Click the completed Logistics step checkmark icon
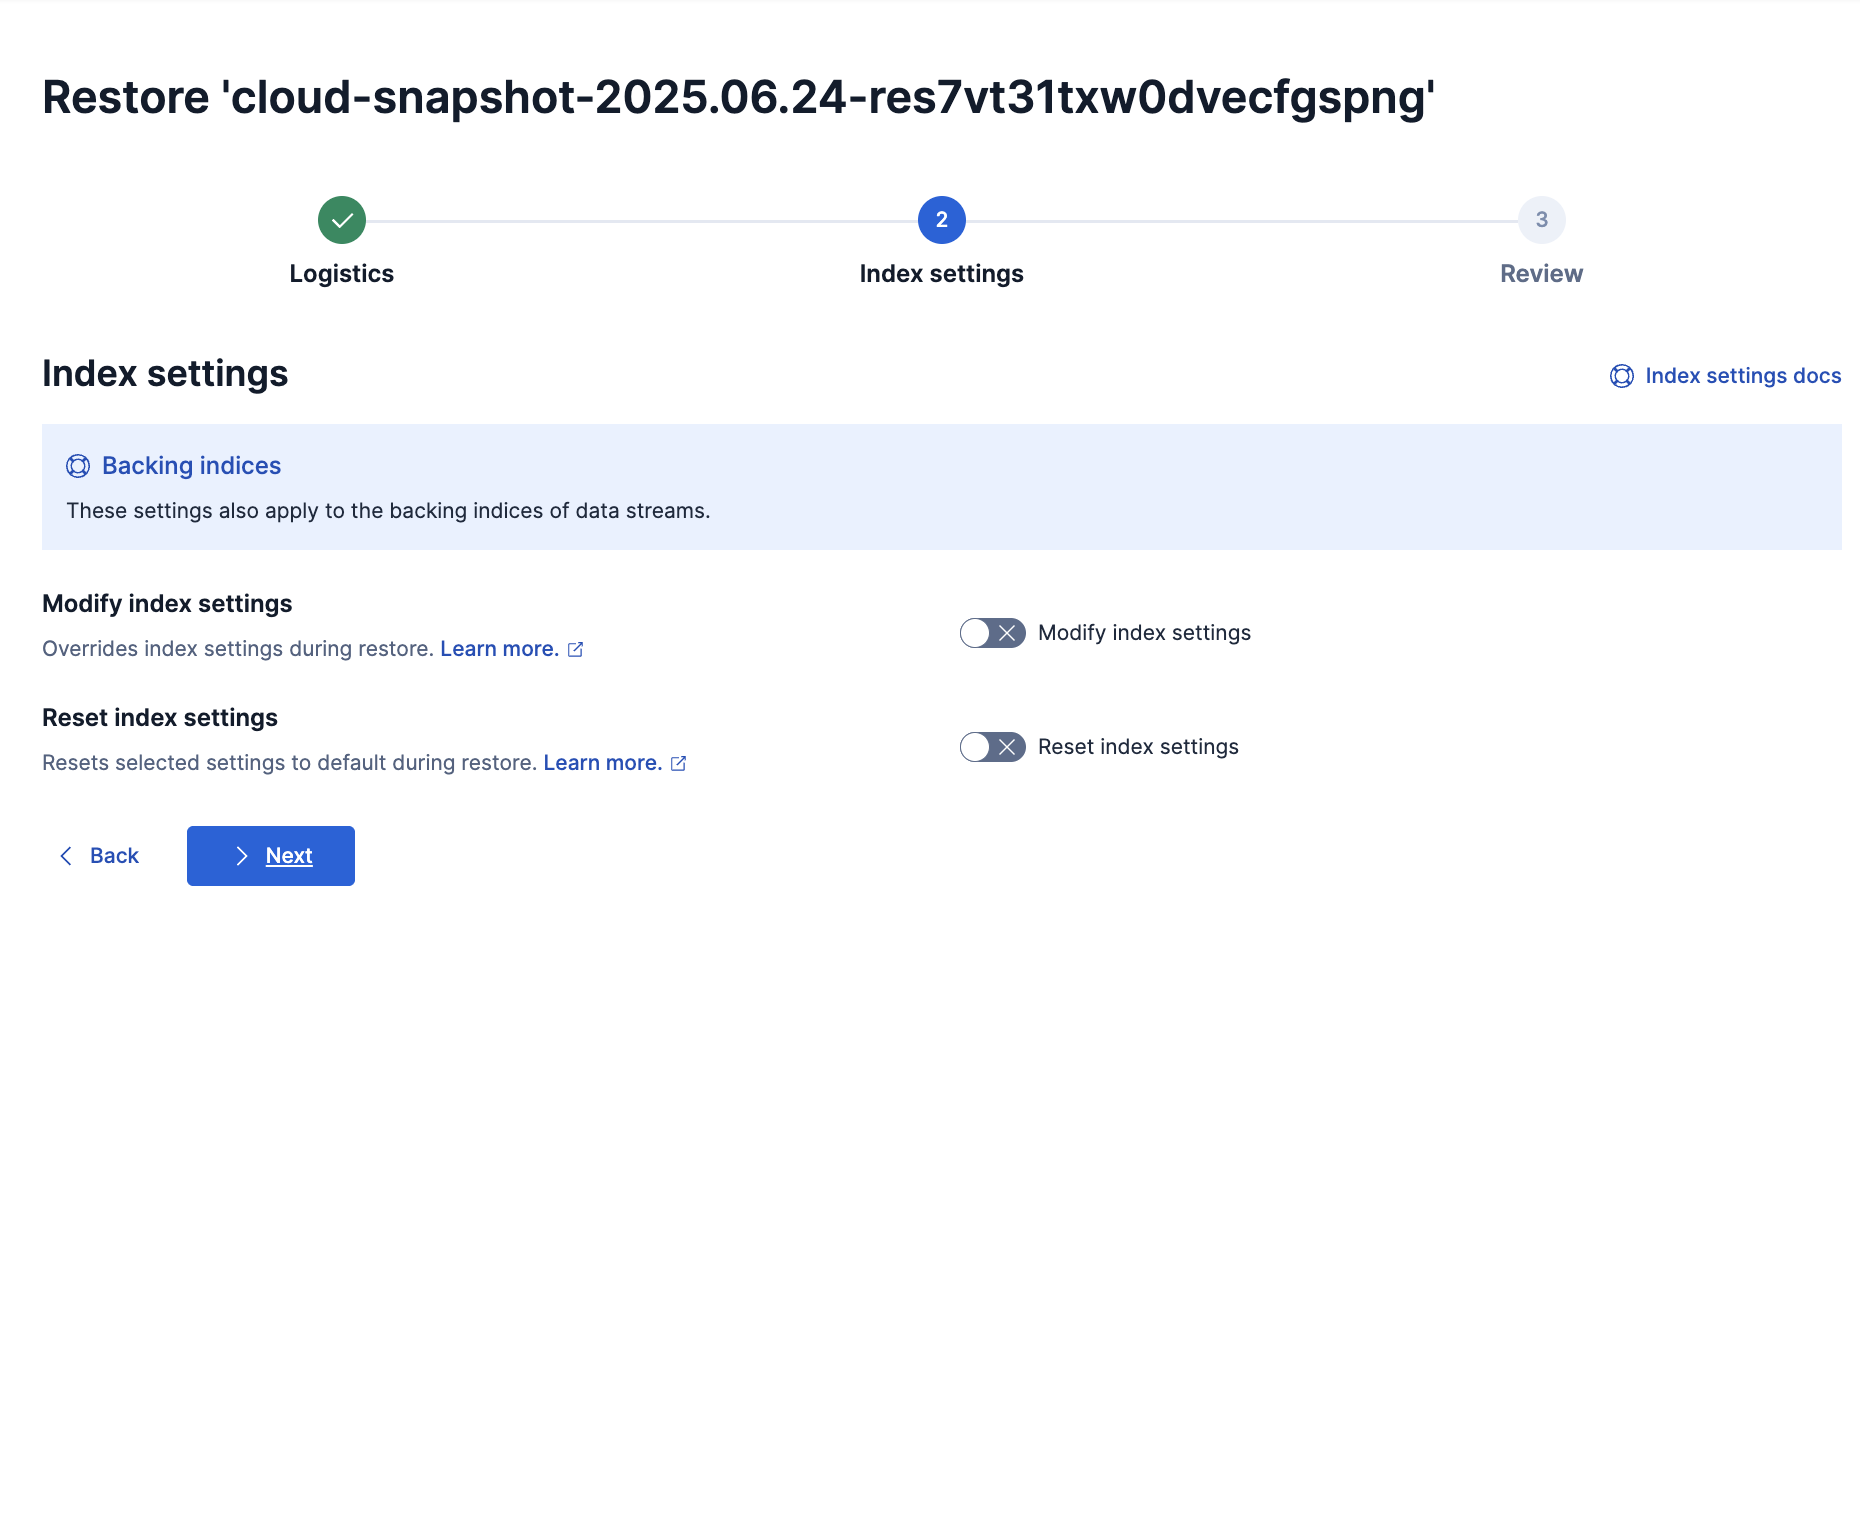This screenshot has height=1532, width=1860. point(342,220)
